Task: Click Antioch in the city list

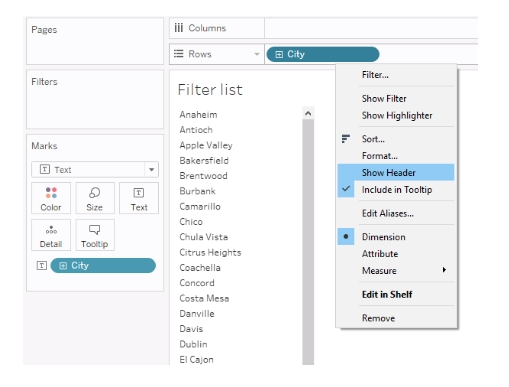Action: [196, 130]
